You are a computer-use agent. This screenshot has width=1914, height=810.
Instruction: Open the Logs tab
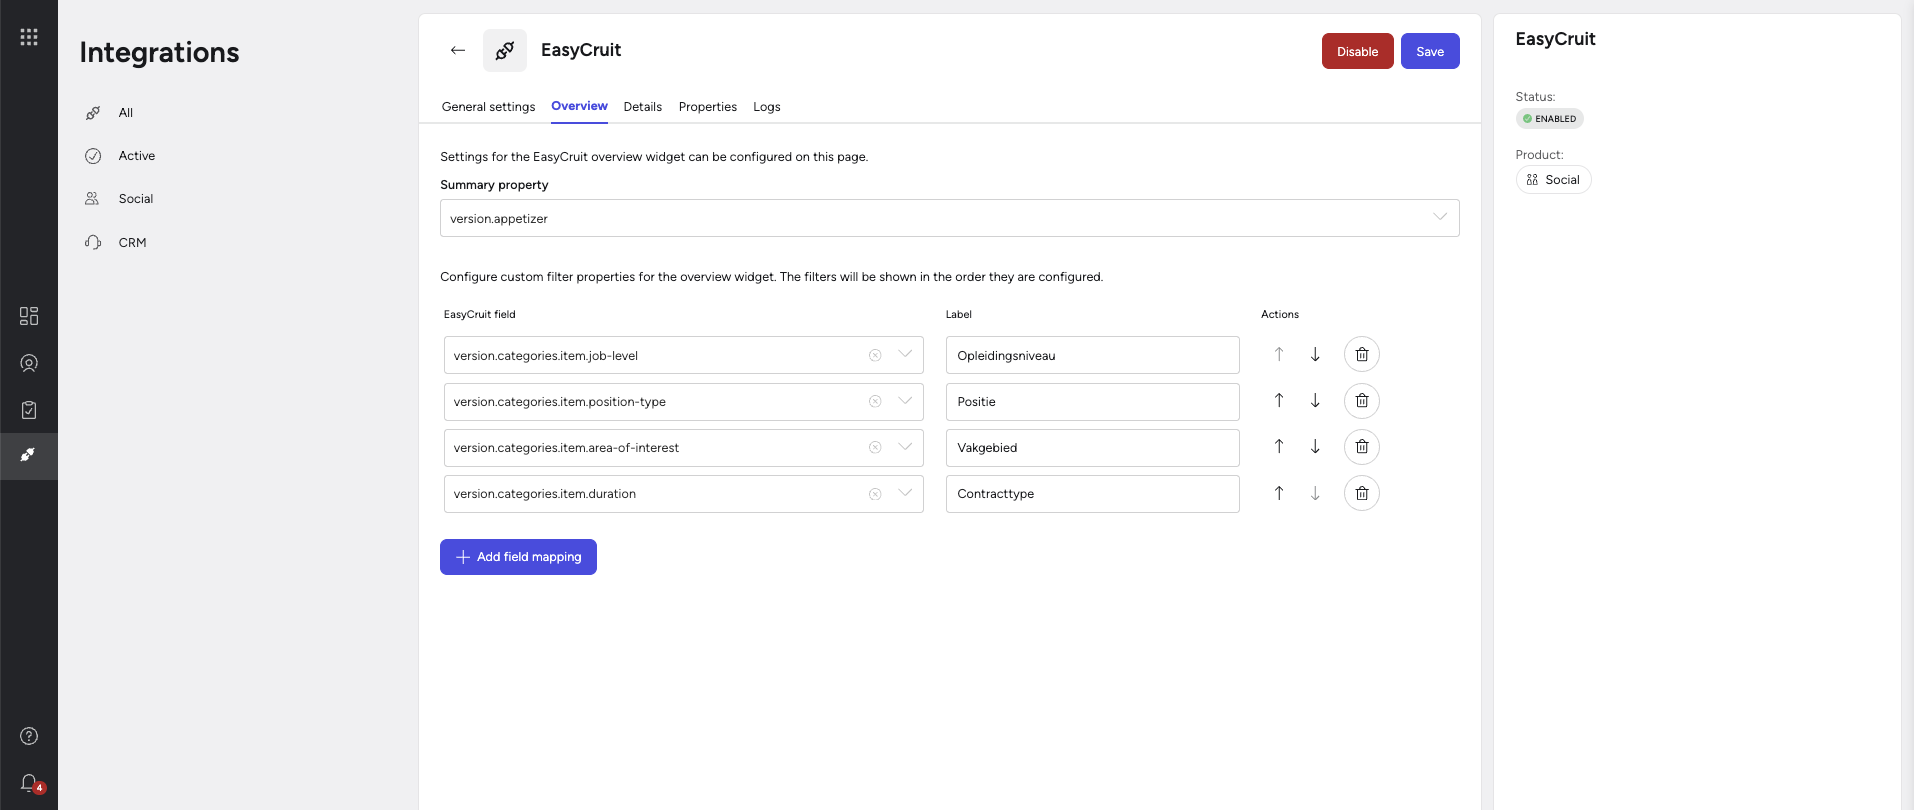click(767, 107)
